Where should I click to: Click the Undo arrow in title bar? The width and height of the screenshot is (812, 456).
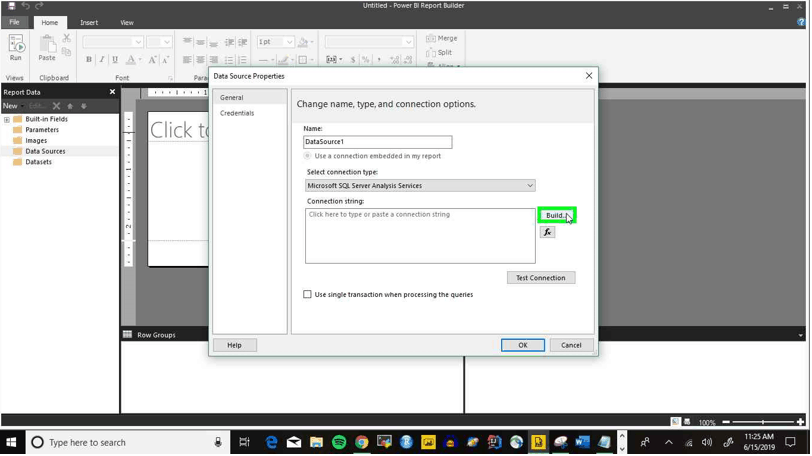coord(25,6)
